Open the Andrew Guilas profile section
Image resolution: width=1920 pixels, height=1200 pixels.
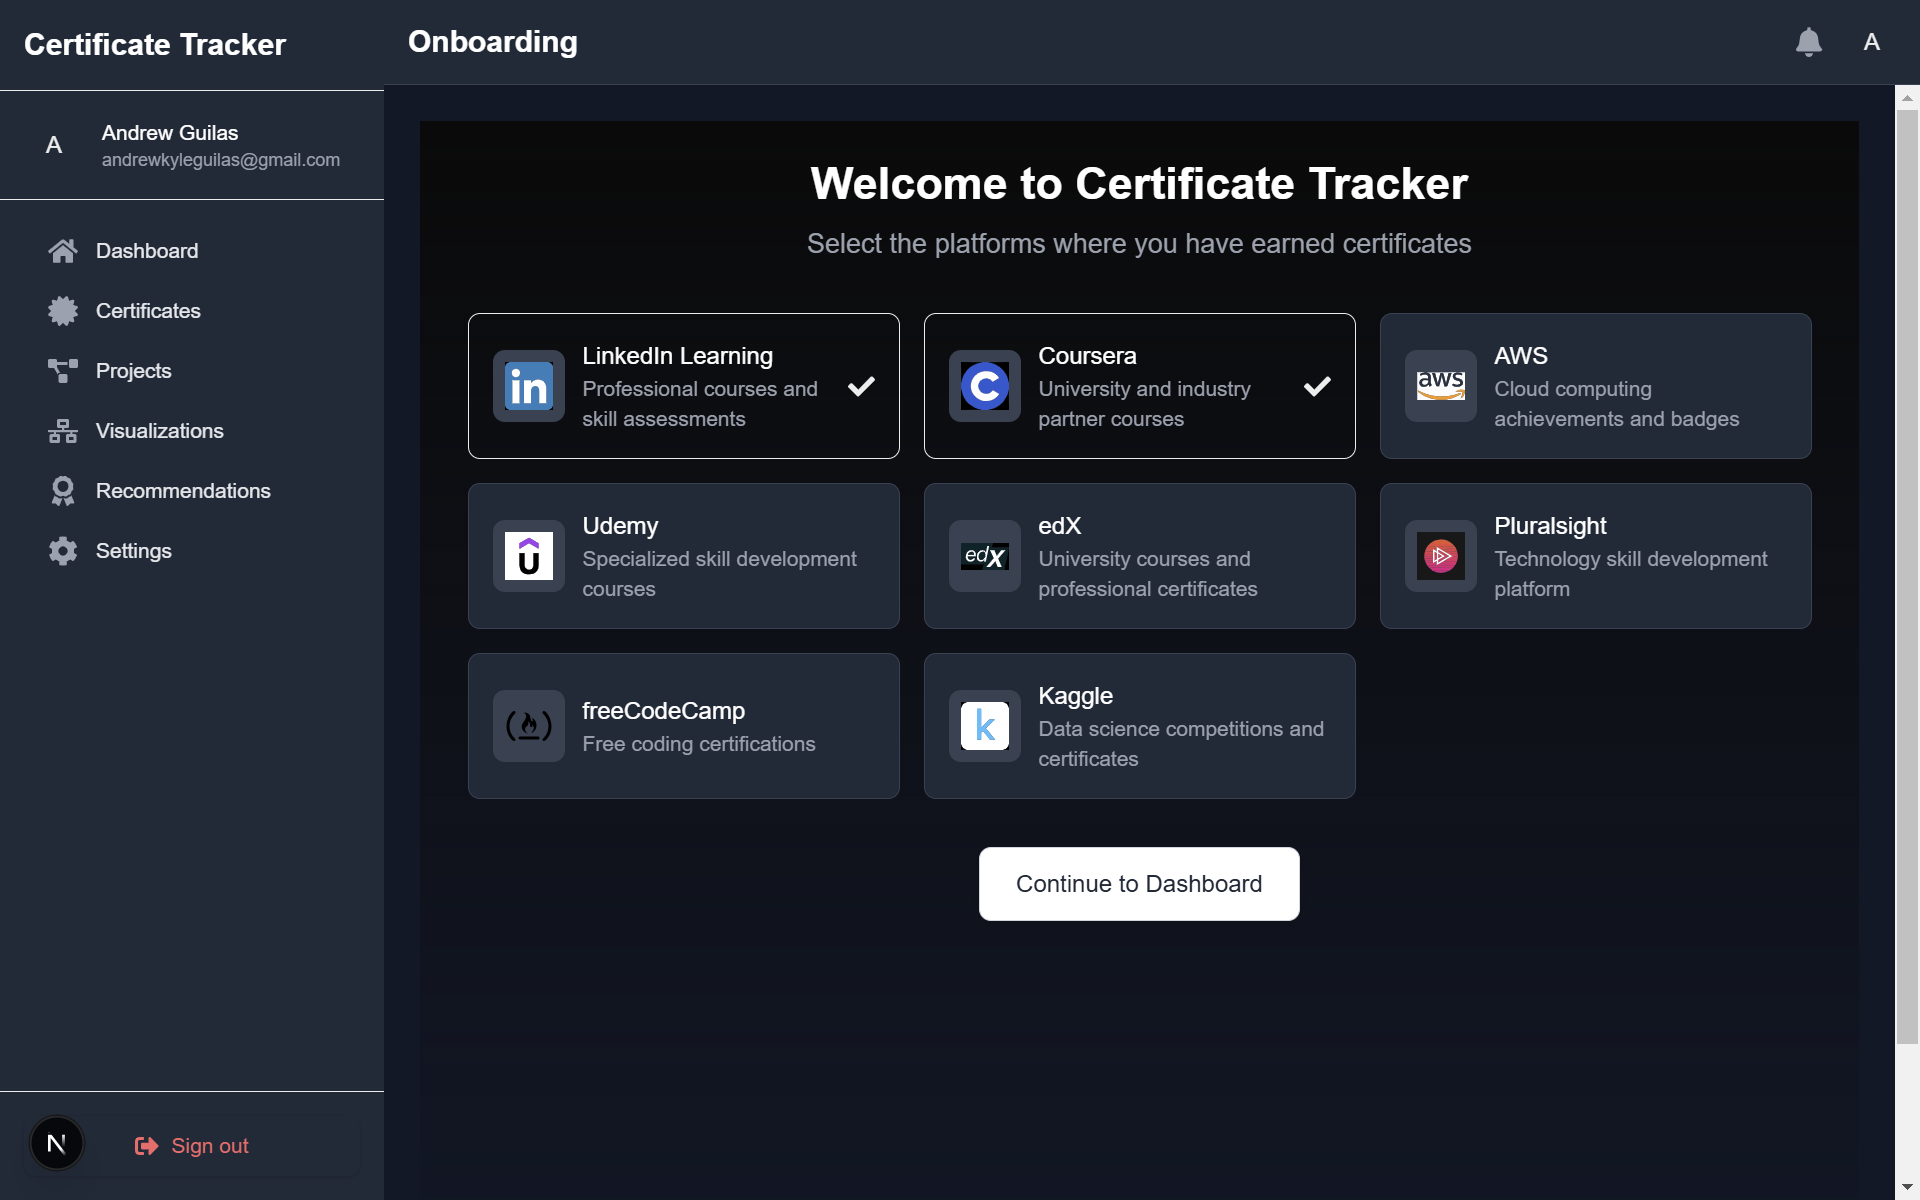[x=192, y=146]
